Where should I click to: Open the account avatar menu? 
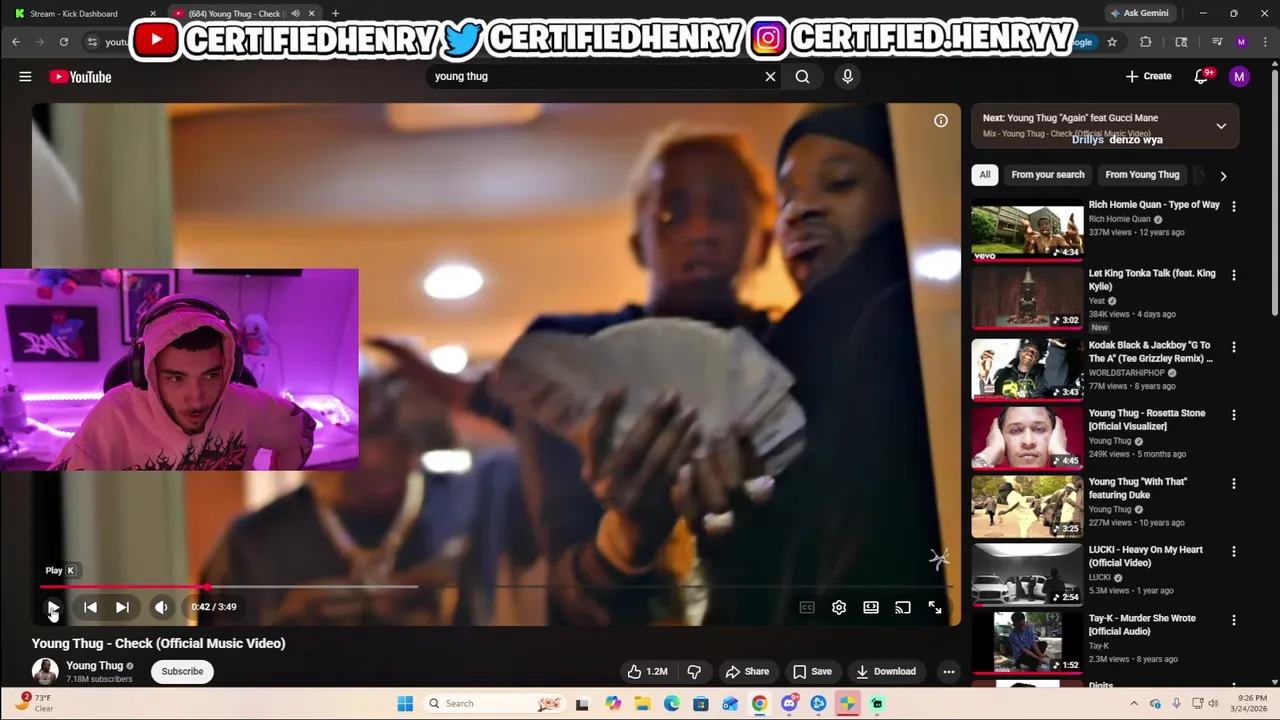click(1239, 76)
